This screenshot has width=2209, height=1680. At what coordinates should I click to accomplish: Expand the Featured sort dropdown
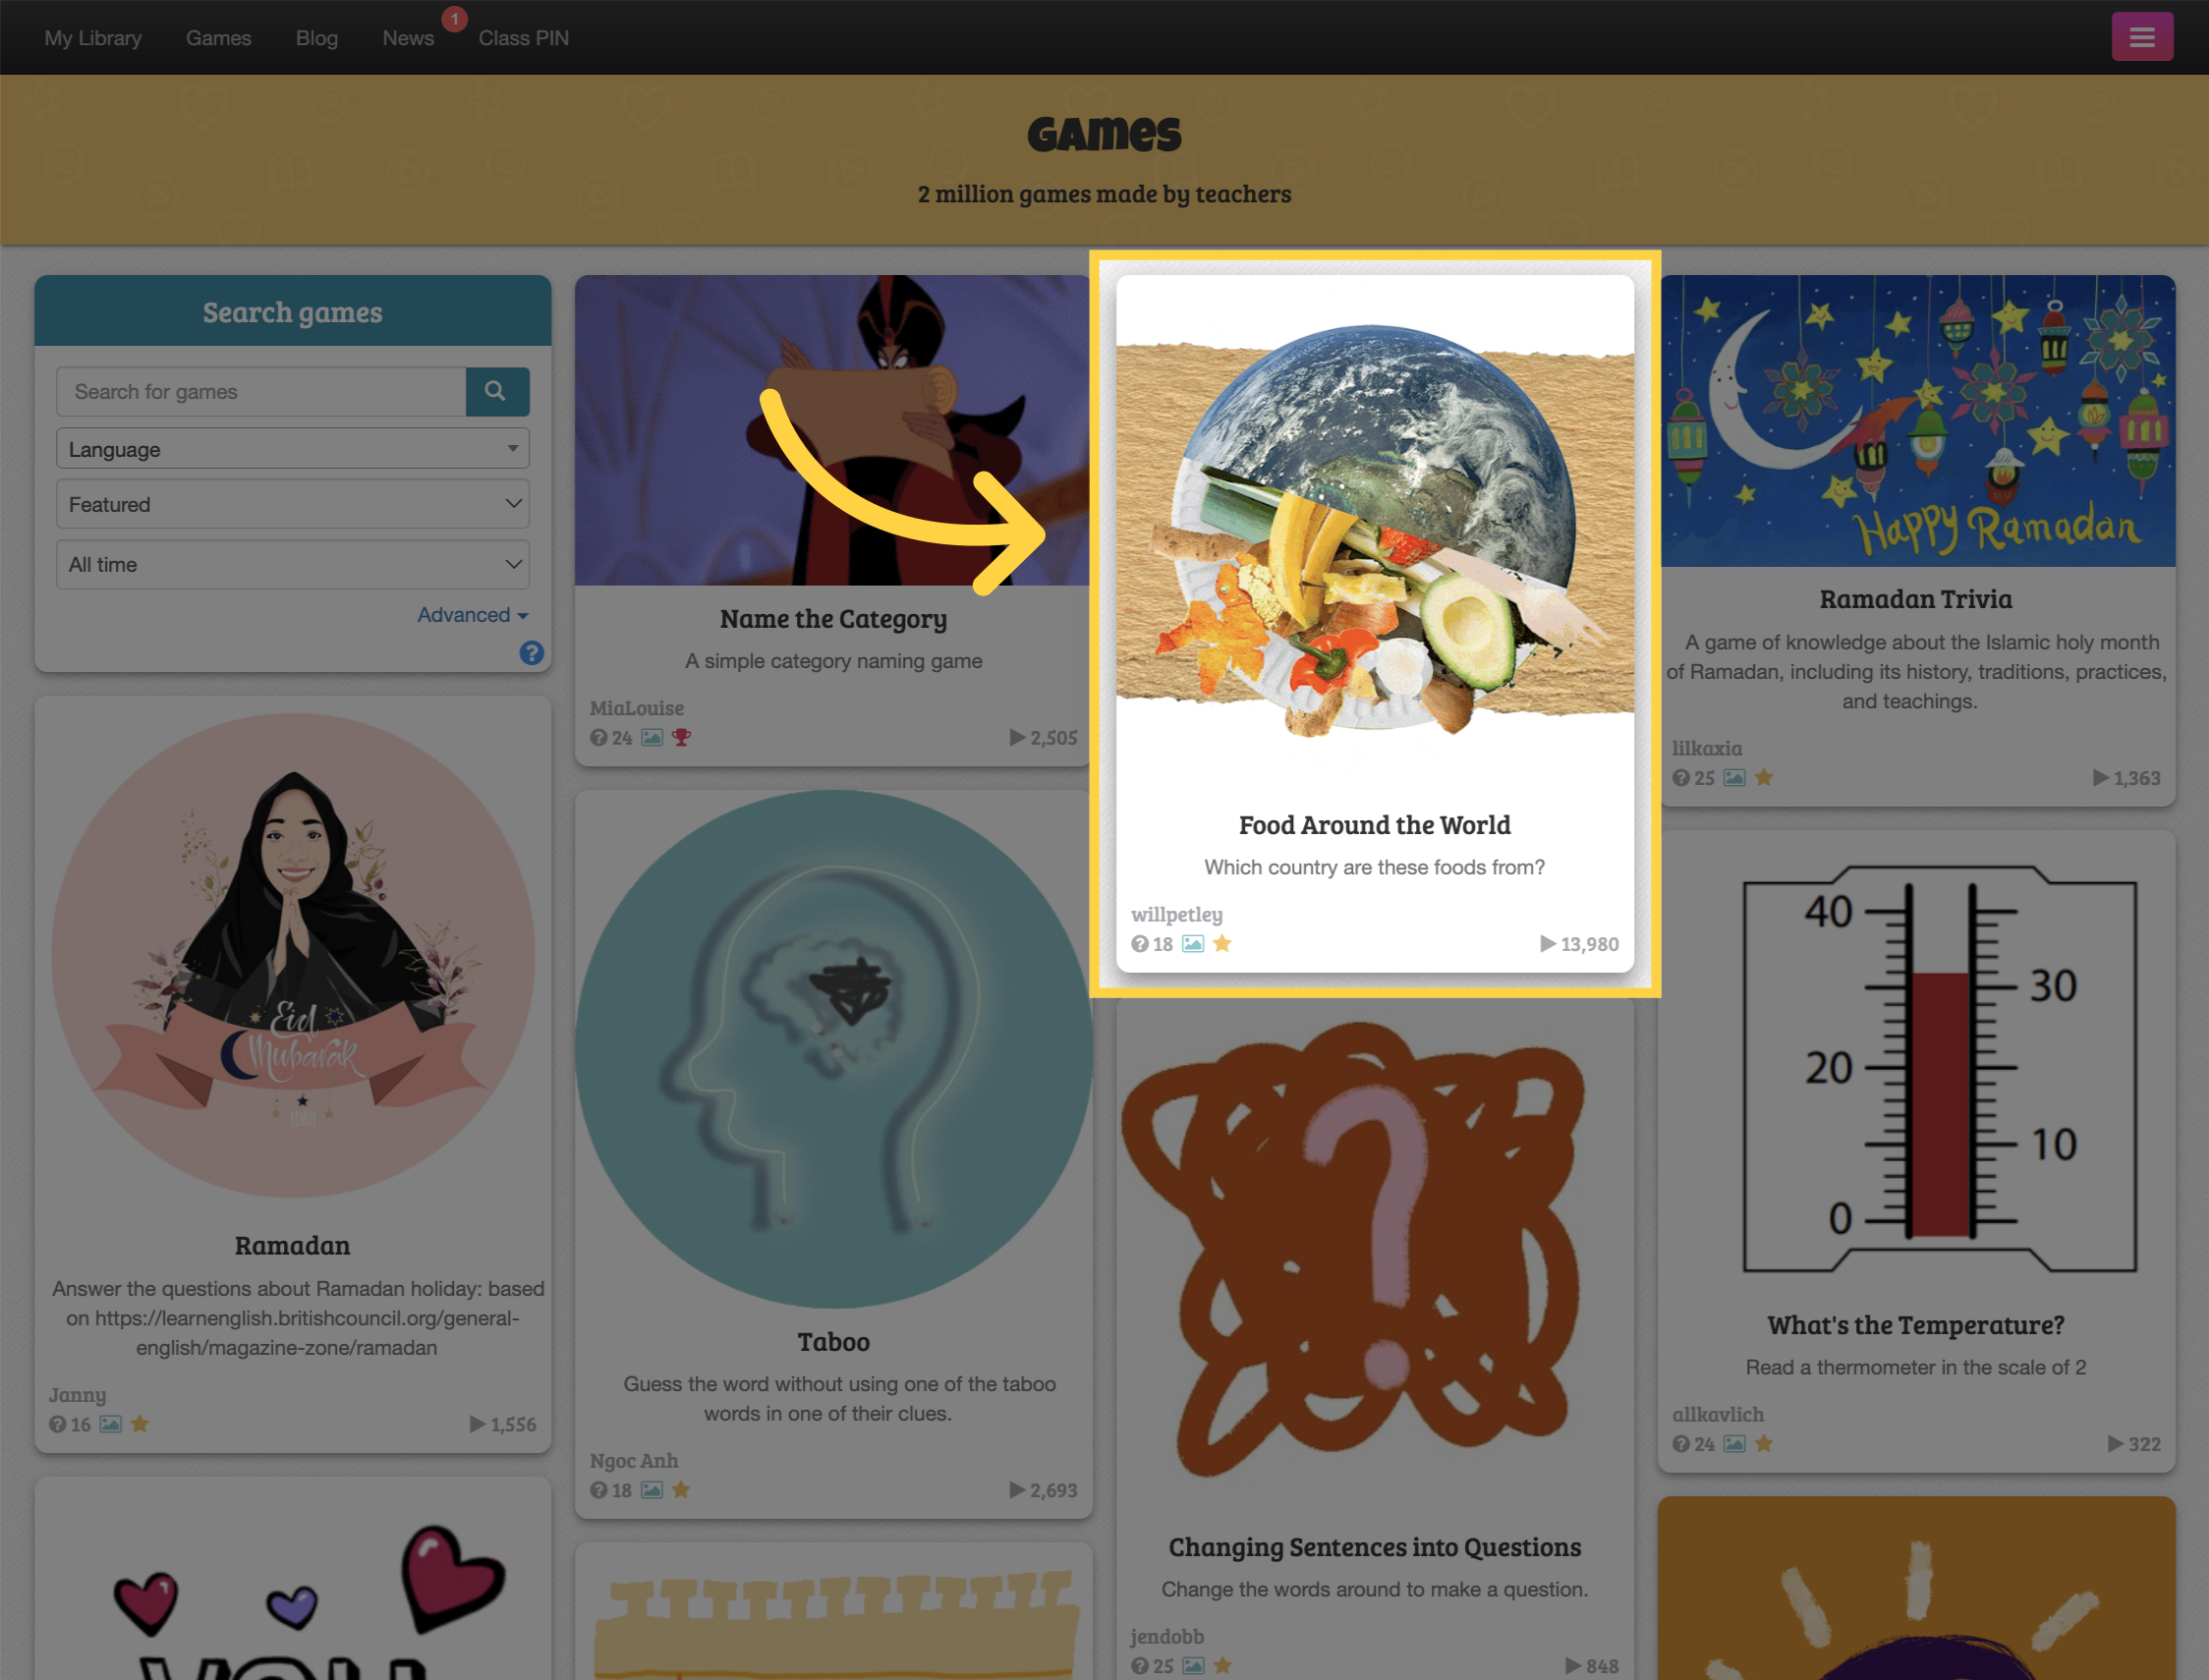[293, 504]
